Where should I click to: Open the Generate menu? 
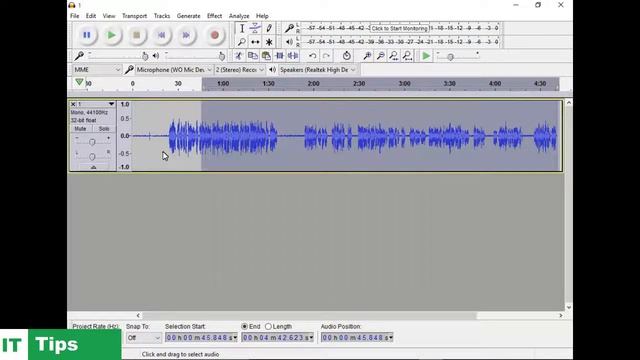pos(189,16)
